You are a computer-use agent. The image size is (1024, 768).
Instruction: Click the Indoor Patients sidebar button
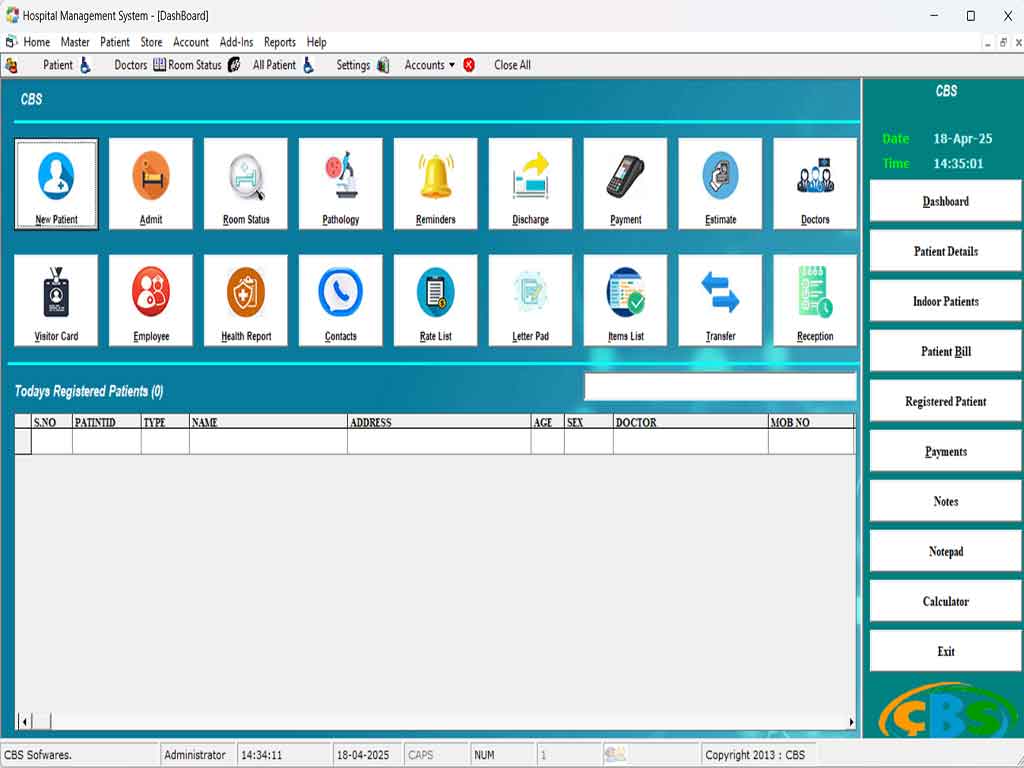click(945, 301)
